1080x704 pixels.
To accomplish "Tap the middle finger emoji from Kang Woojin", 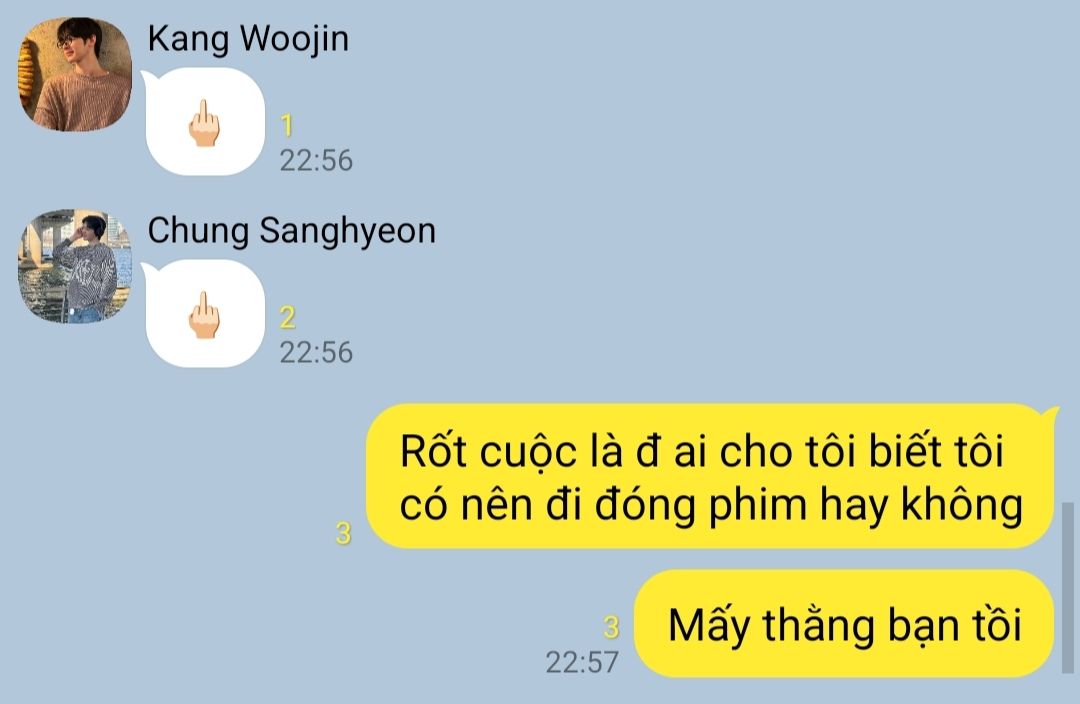I will click(204, 123).
